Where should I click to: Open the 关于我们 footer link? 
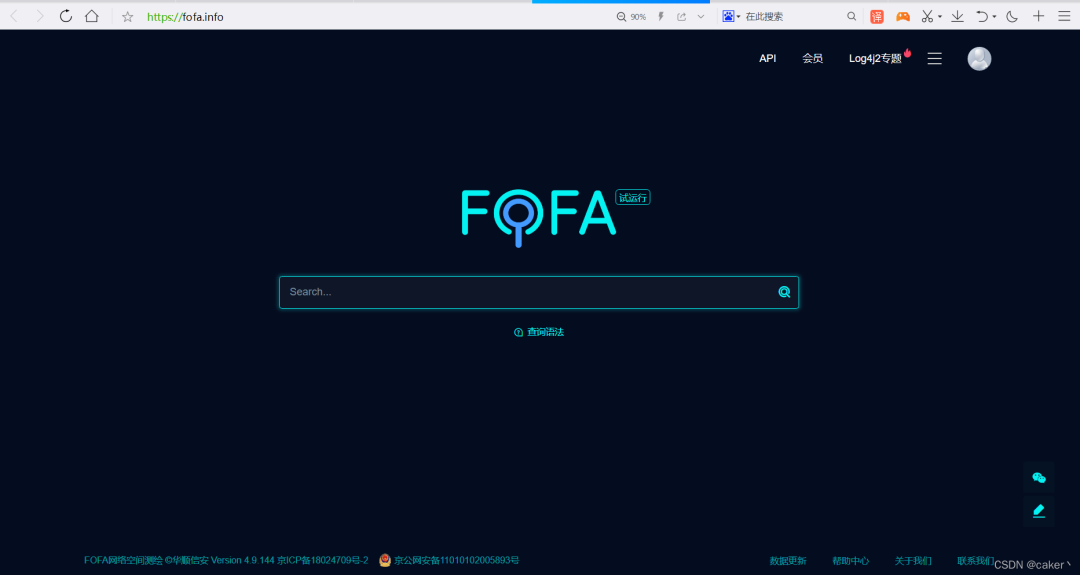coord(913,561)
